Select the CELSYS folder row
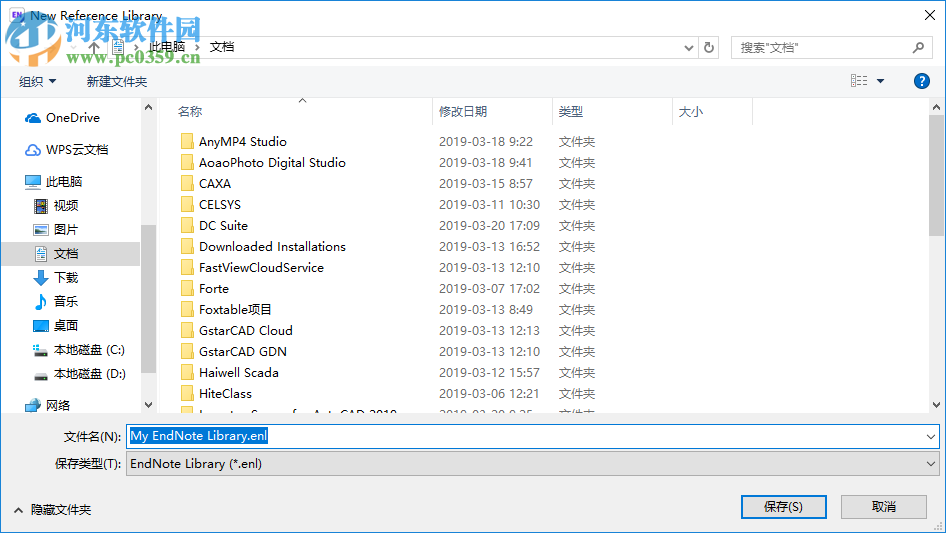Viewport: 946px width, 533px height. click(220, 205)
